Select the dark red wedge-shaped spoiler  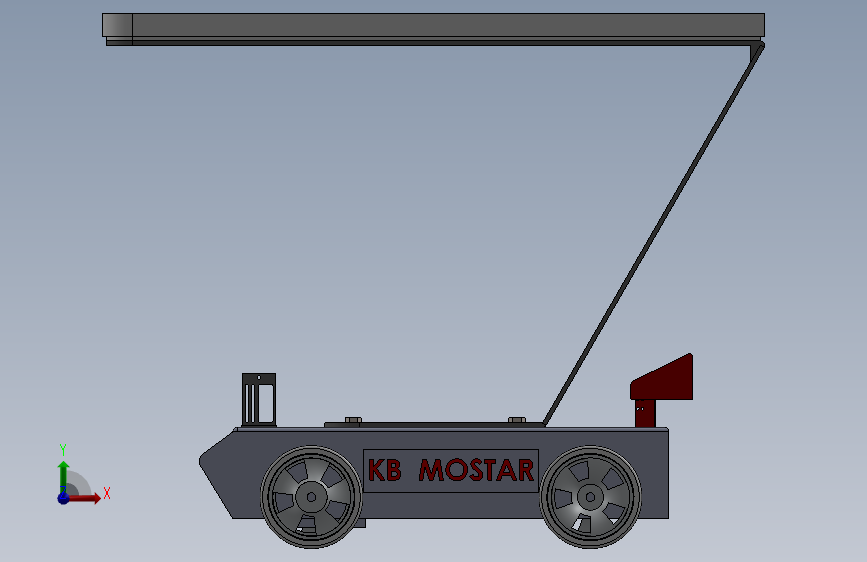click(666, 381)
